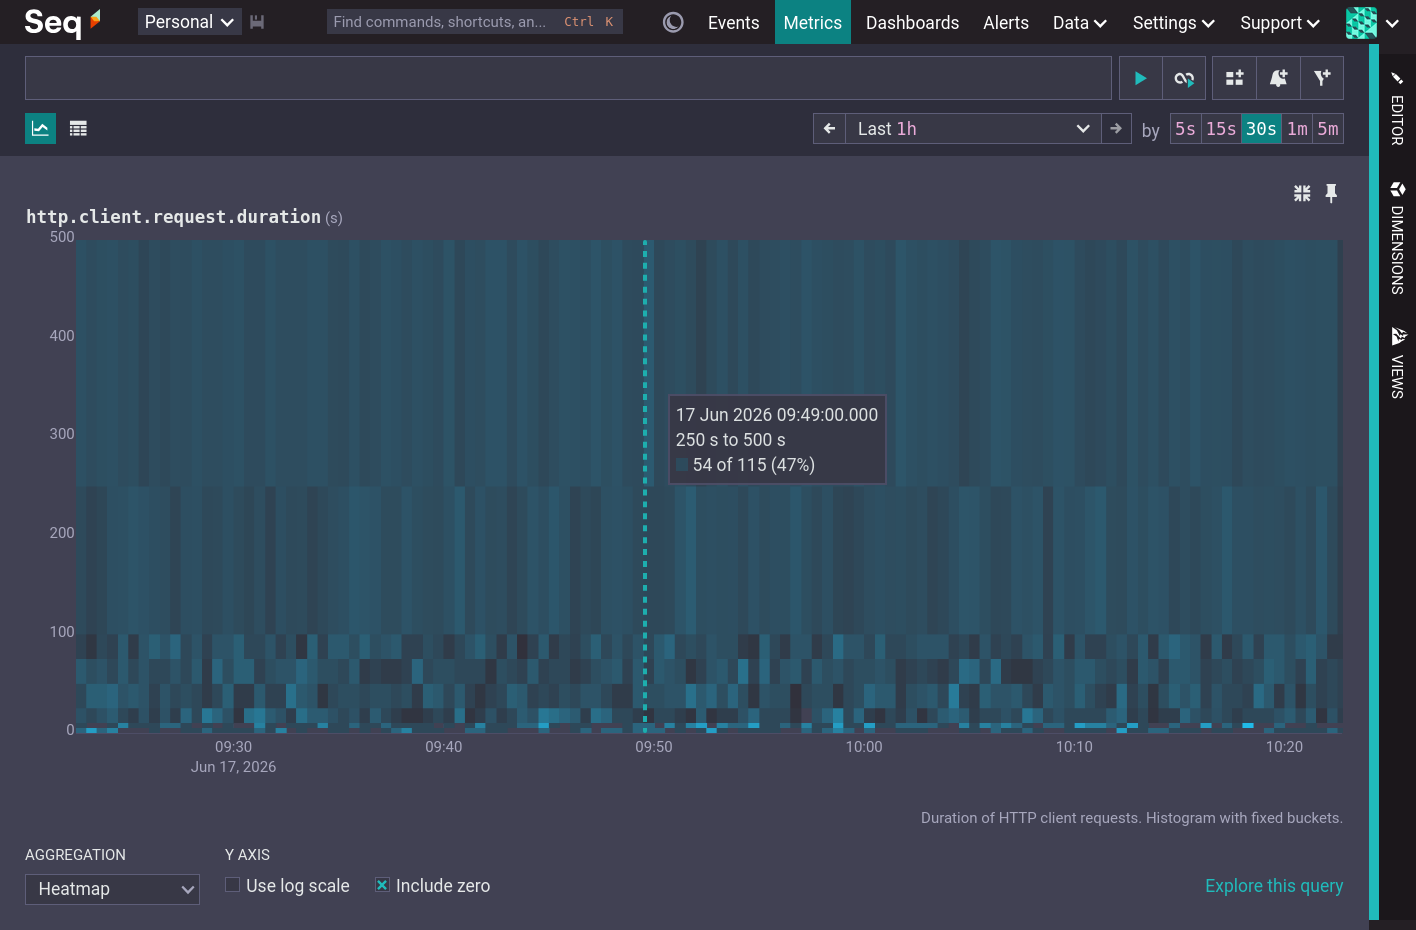1416x930 pixels.
Task: Select the 15s interval
Action: [x=1221, y=128]
